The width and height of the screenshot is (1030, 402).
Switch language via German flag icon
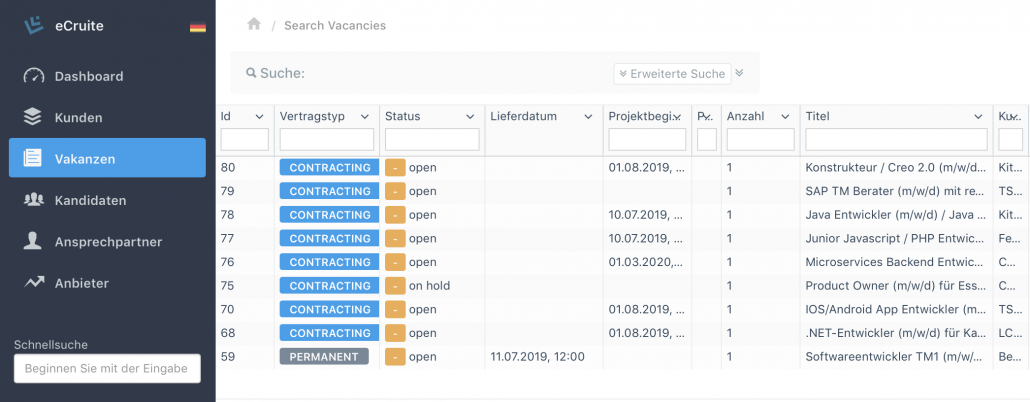pyautogui.click(x=197, y=27)
